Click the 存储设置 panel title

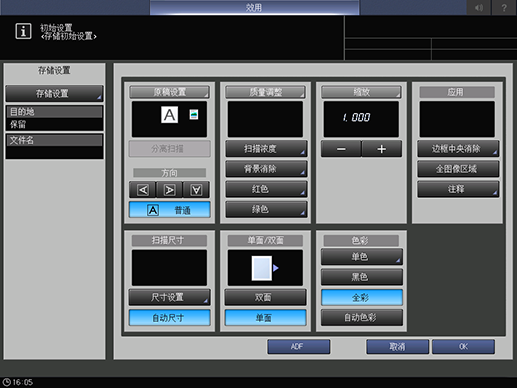(54, 71)
